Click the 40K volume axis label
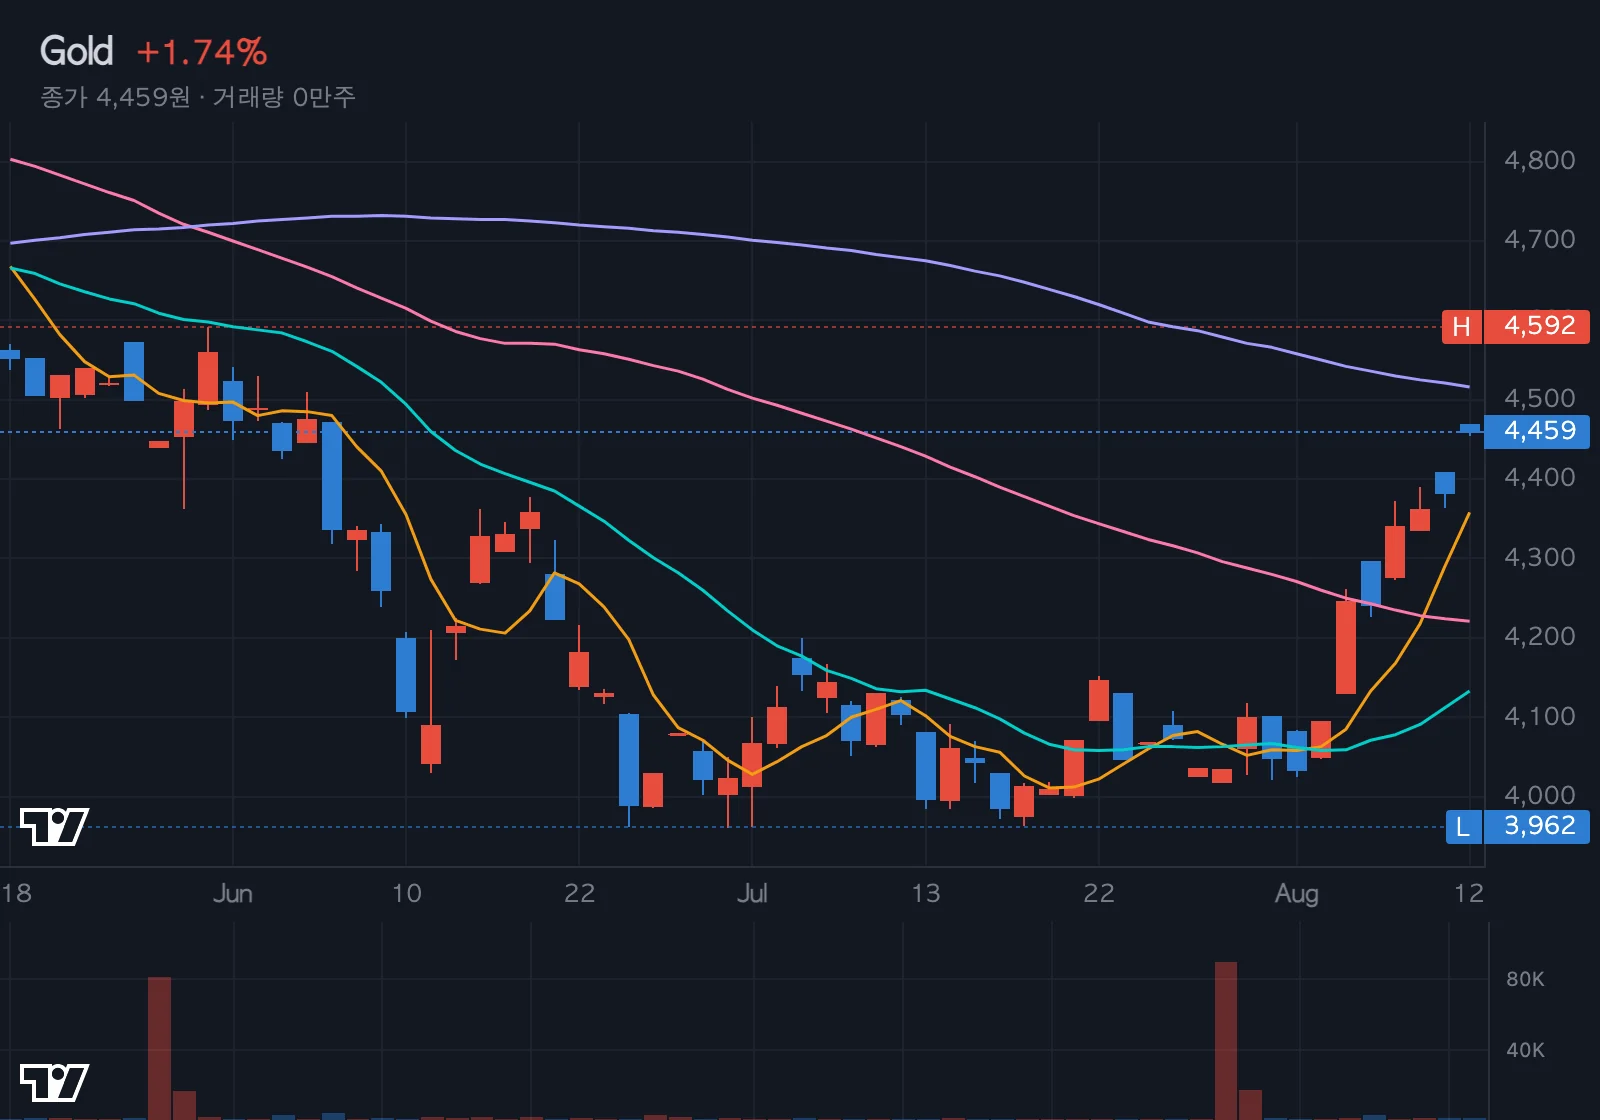 pyautogui.click(x=1525, y=1050)
